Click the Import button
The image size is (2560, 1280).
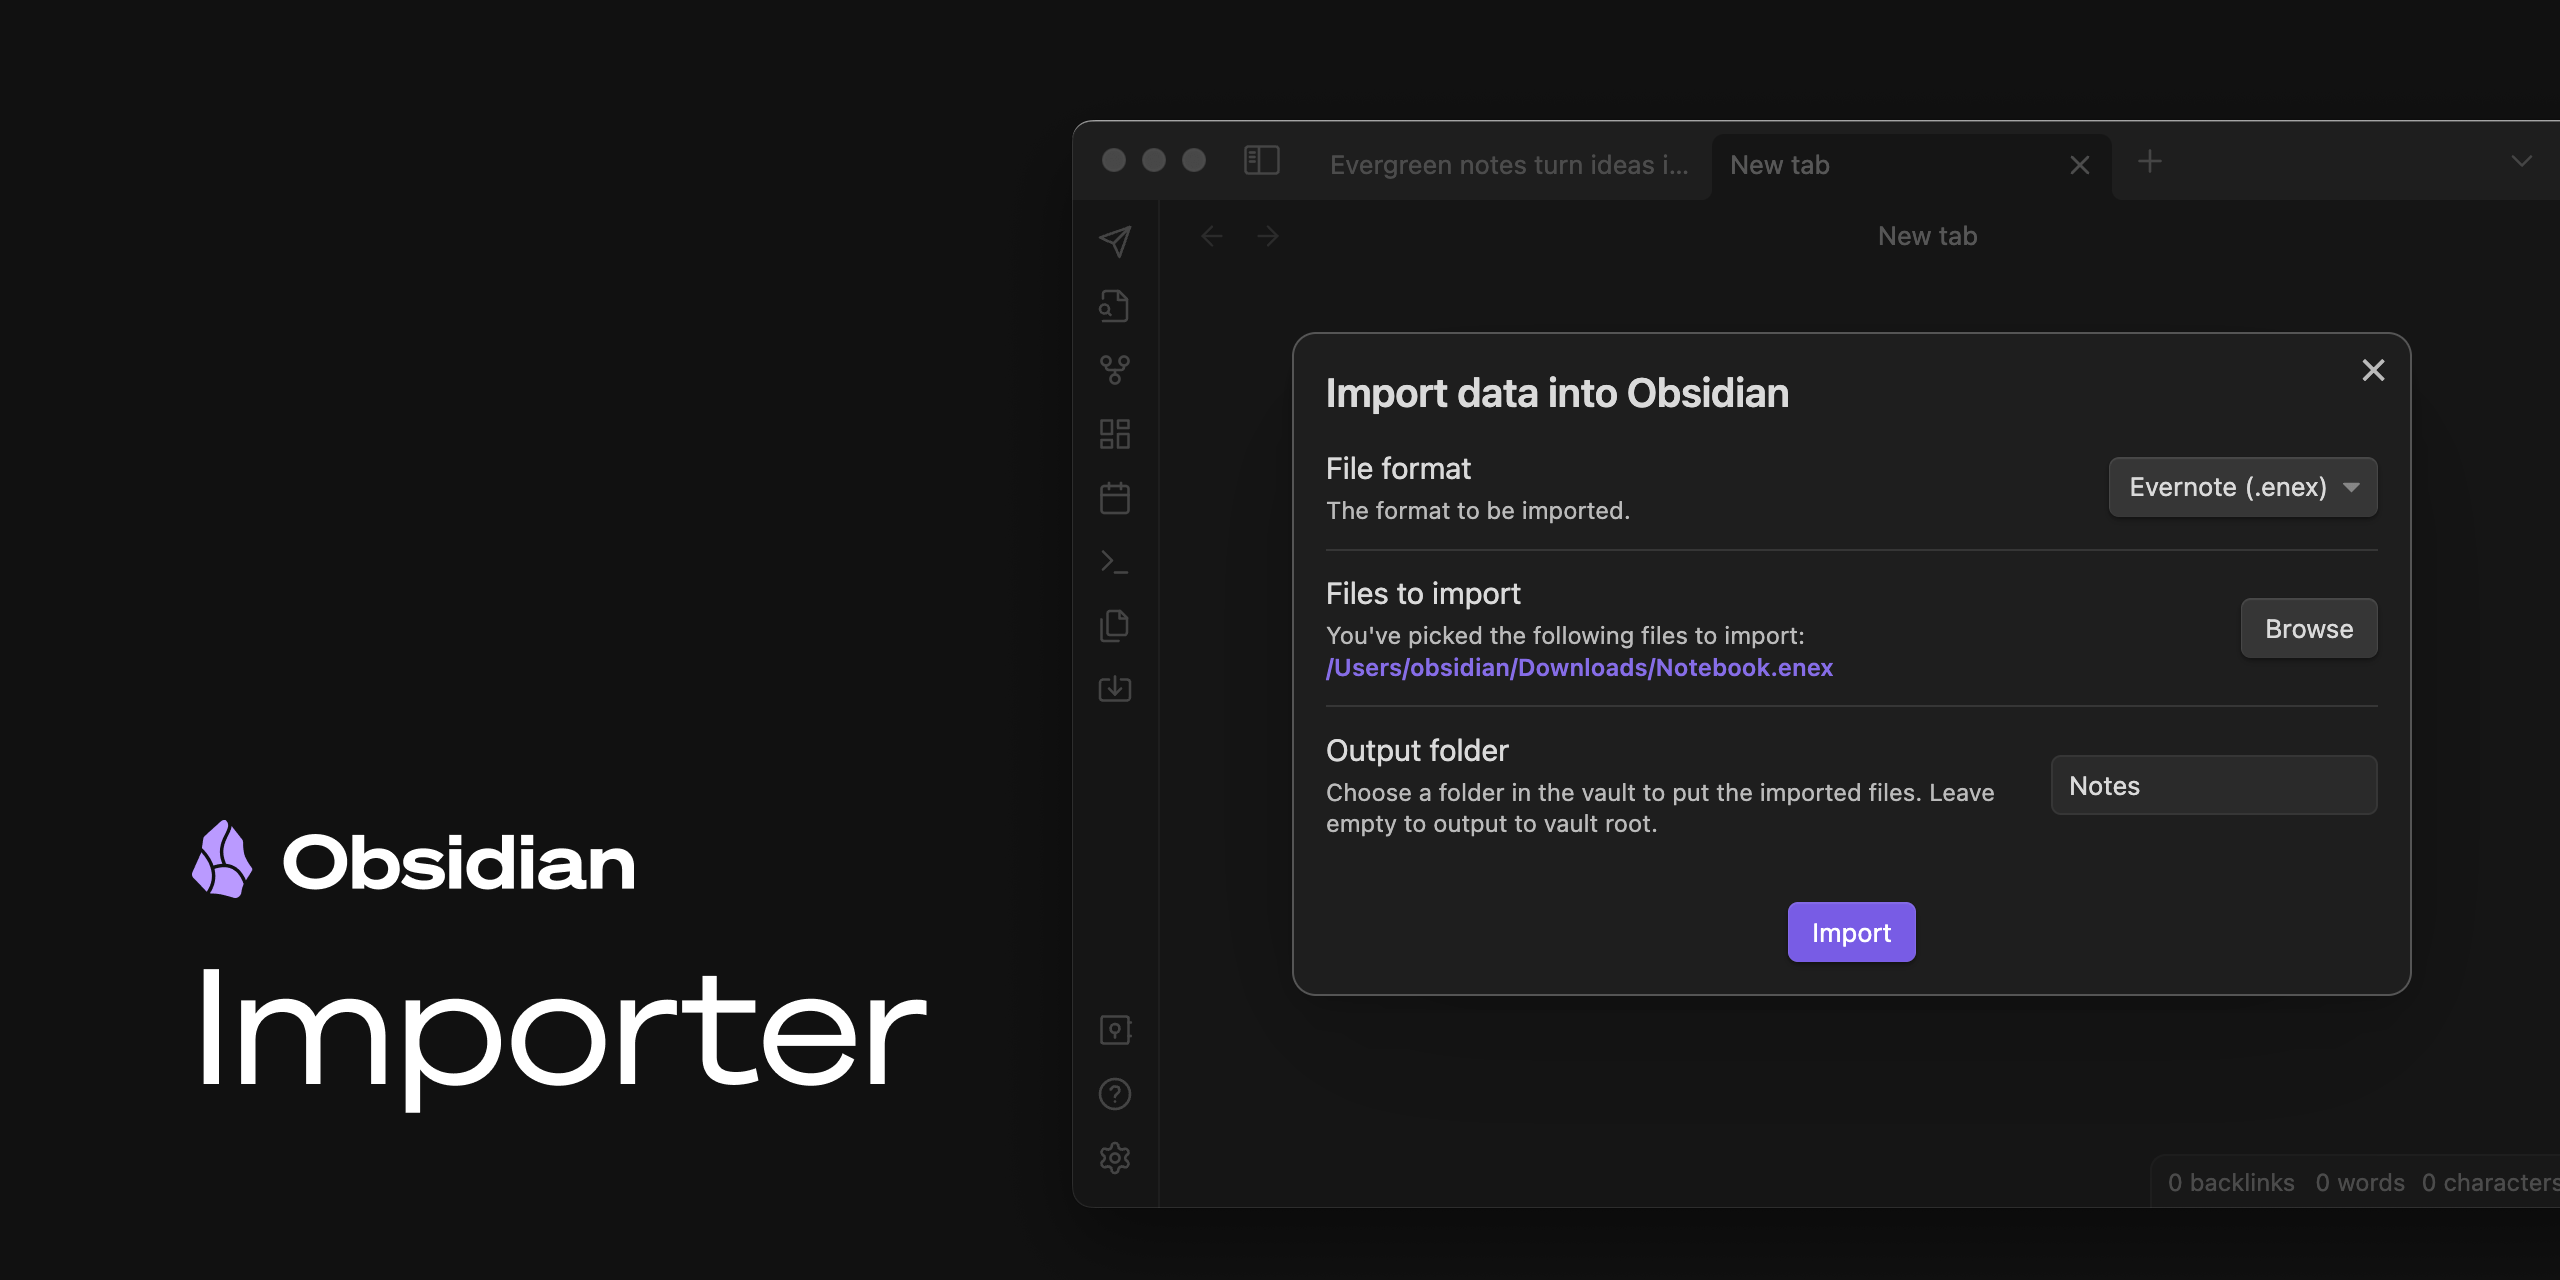tap(1851, 931)
